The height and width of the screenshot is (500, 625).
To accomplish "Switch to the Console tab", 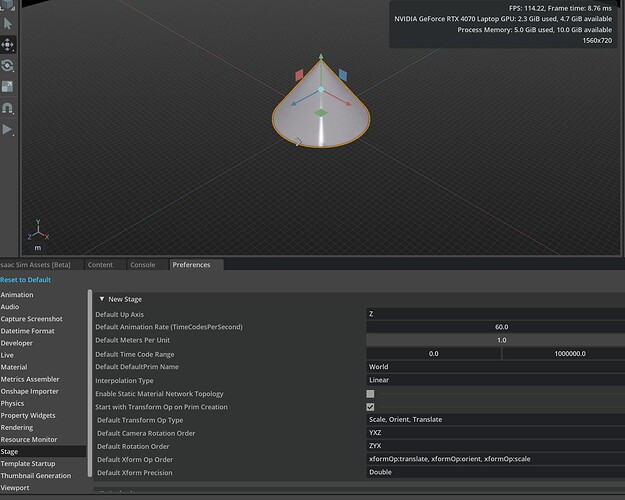I will 143,265.
